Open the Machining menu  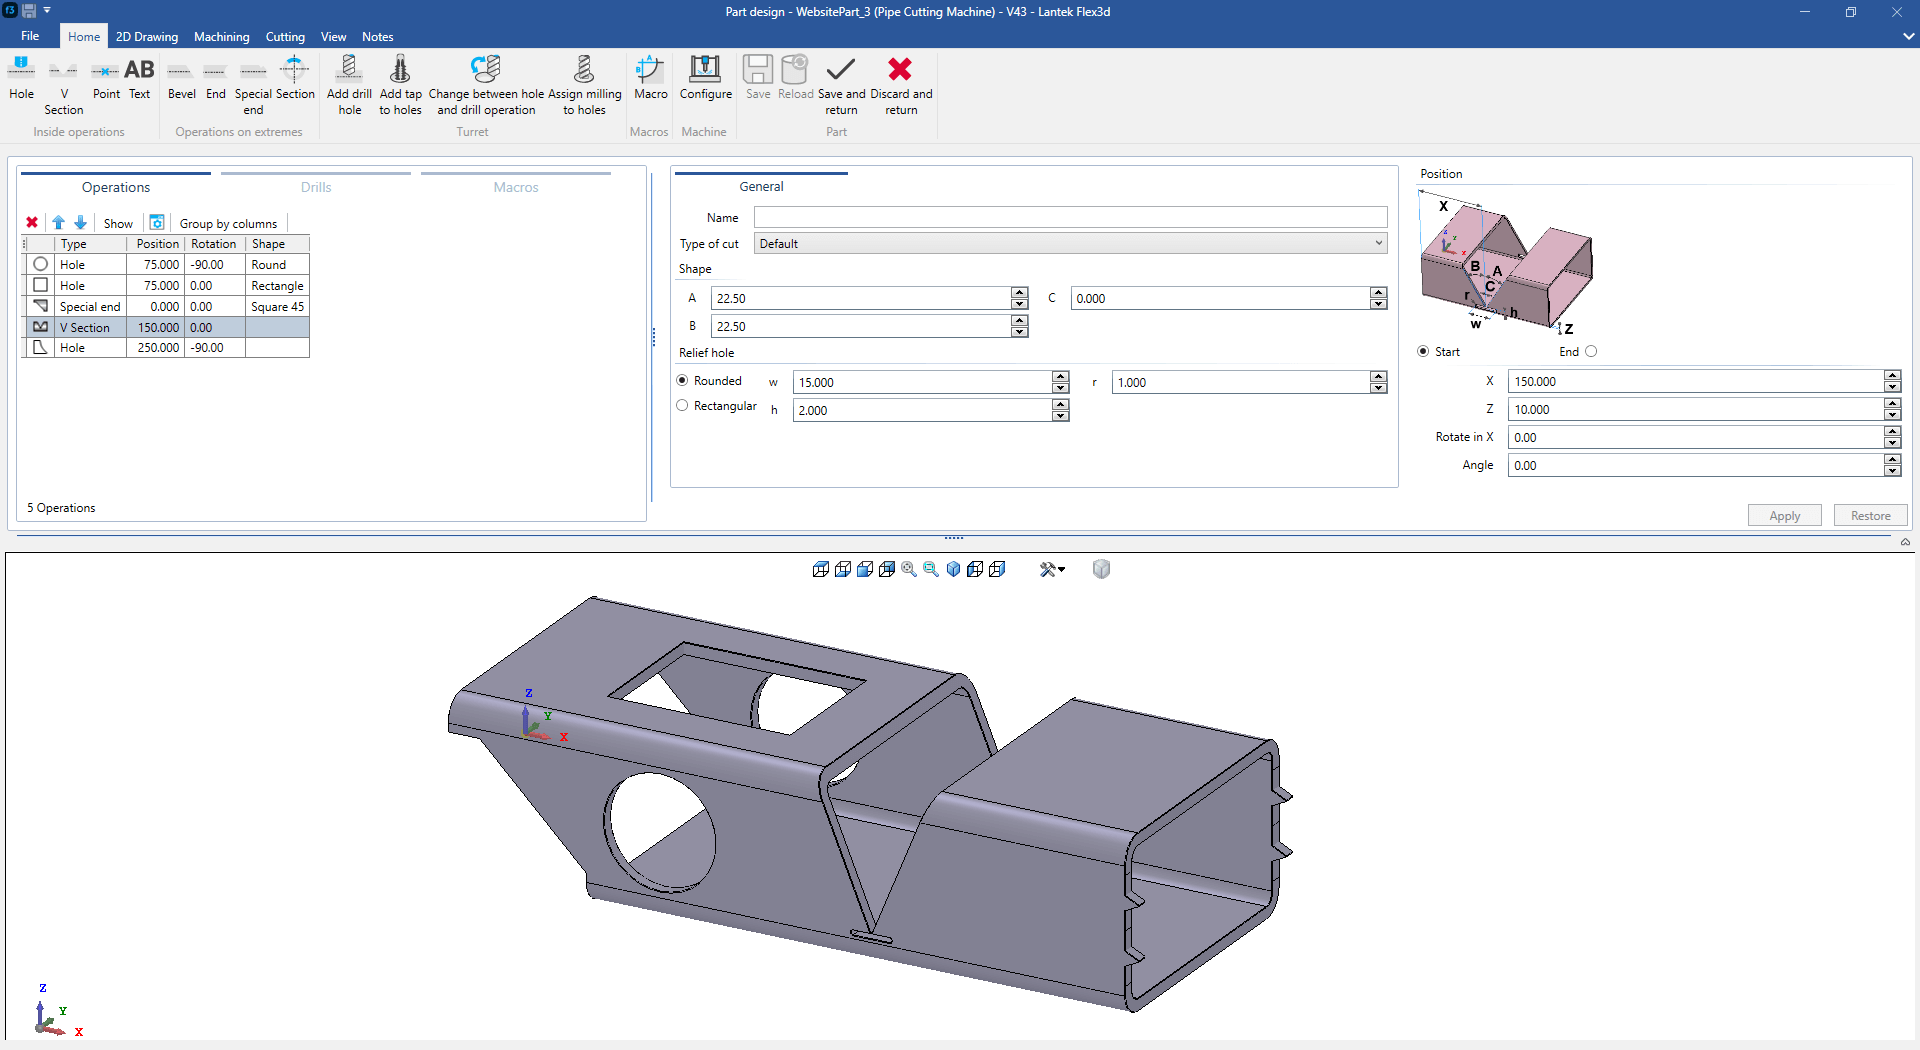point(221,36)
